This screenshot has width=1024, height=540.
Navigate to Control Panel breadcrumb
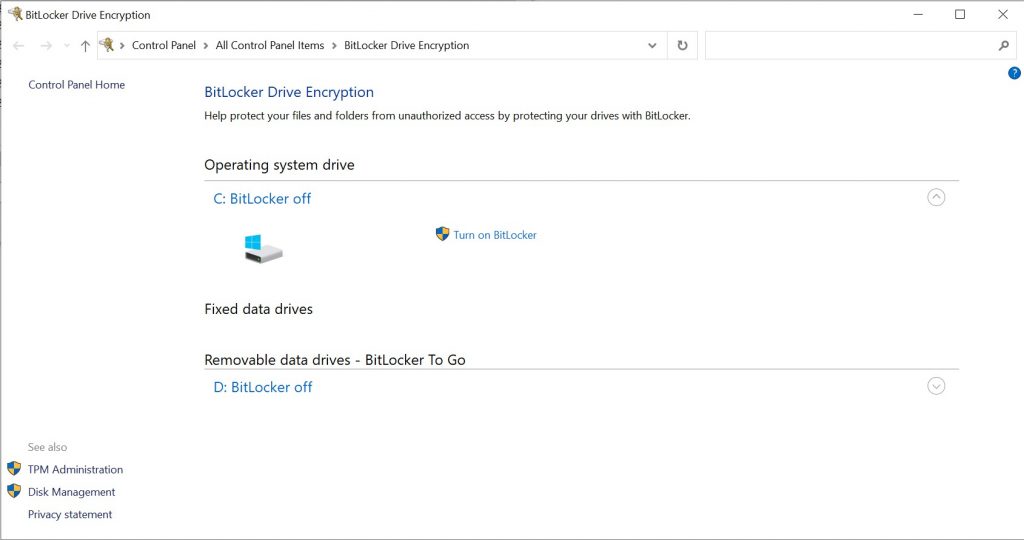[x=164, y=45]
